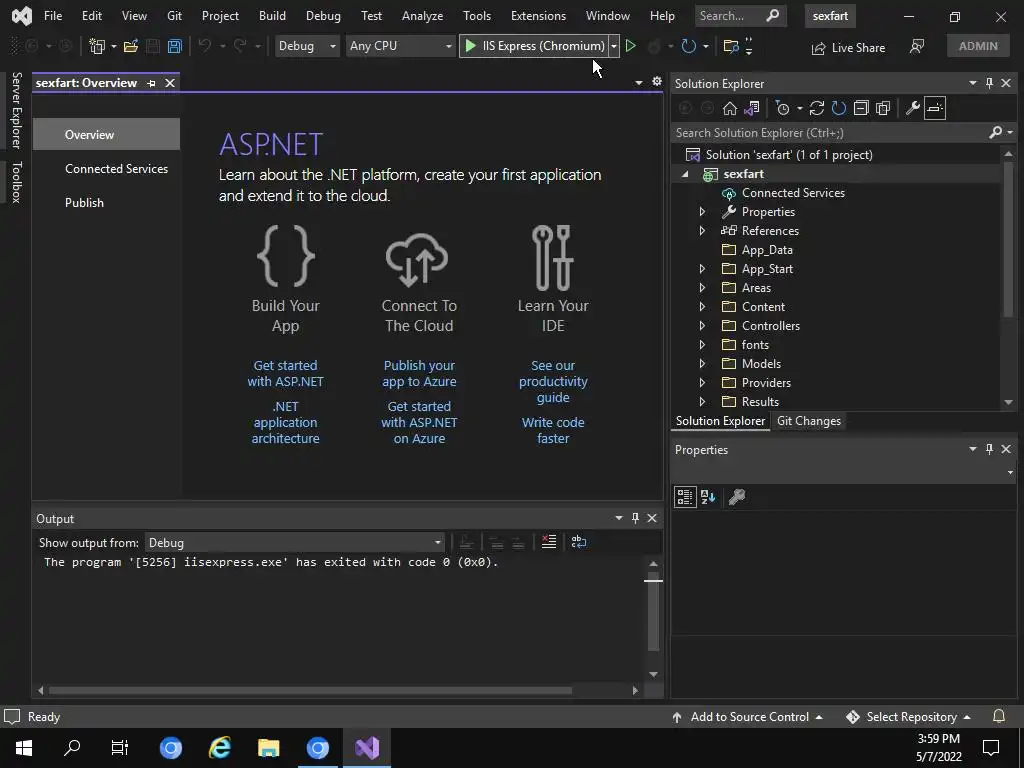Click Write code faster link

point(553,430)
